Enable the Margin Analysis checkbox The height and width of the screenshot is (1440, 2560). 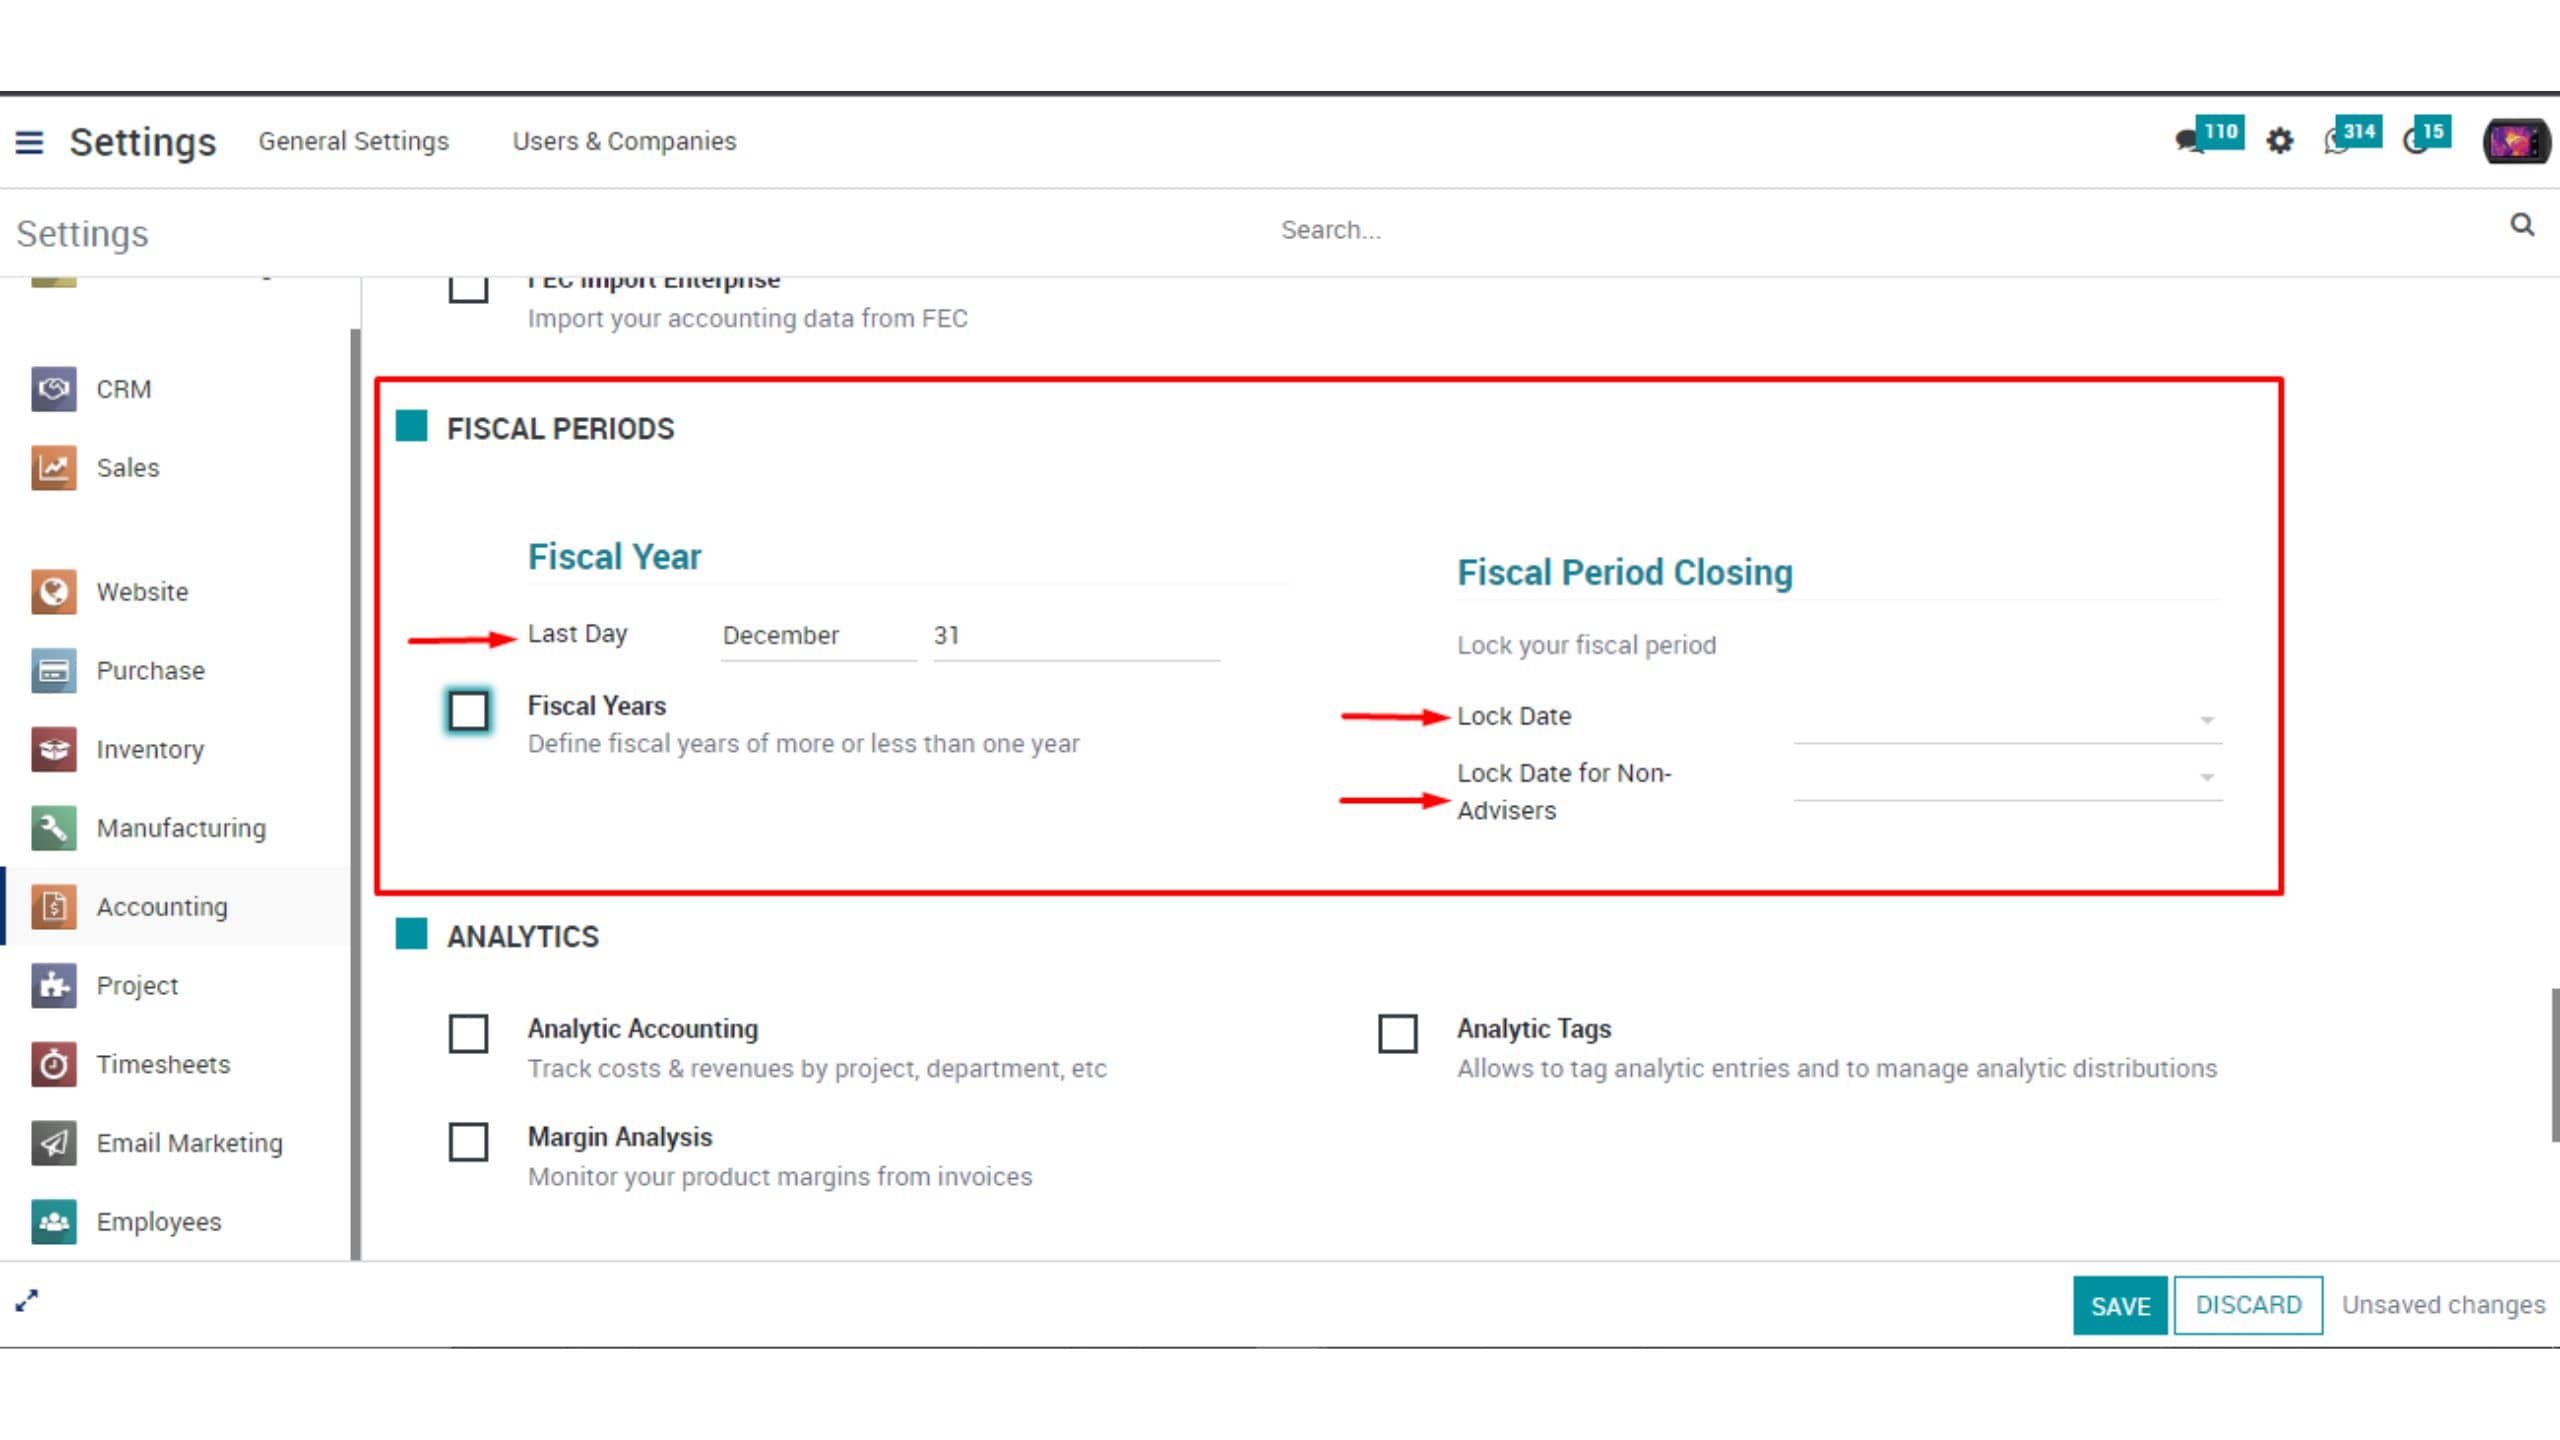[468, 1141]
